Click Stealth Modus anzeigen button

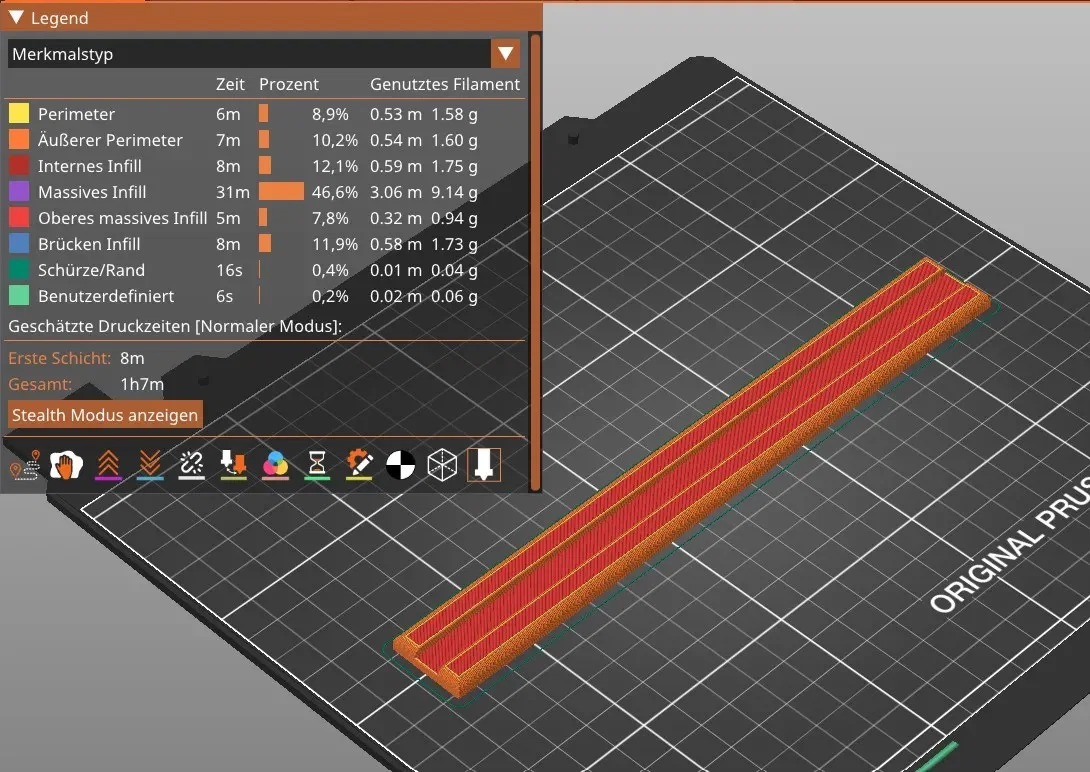tap(105, 415)
